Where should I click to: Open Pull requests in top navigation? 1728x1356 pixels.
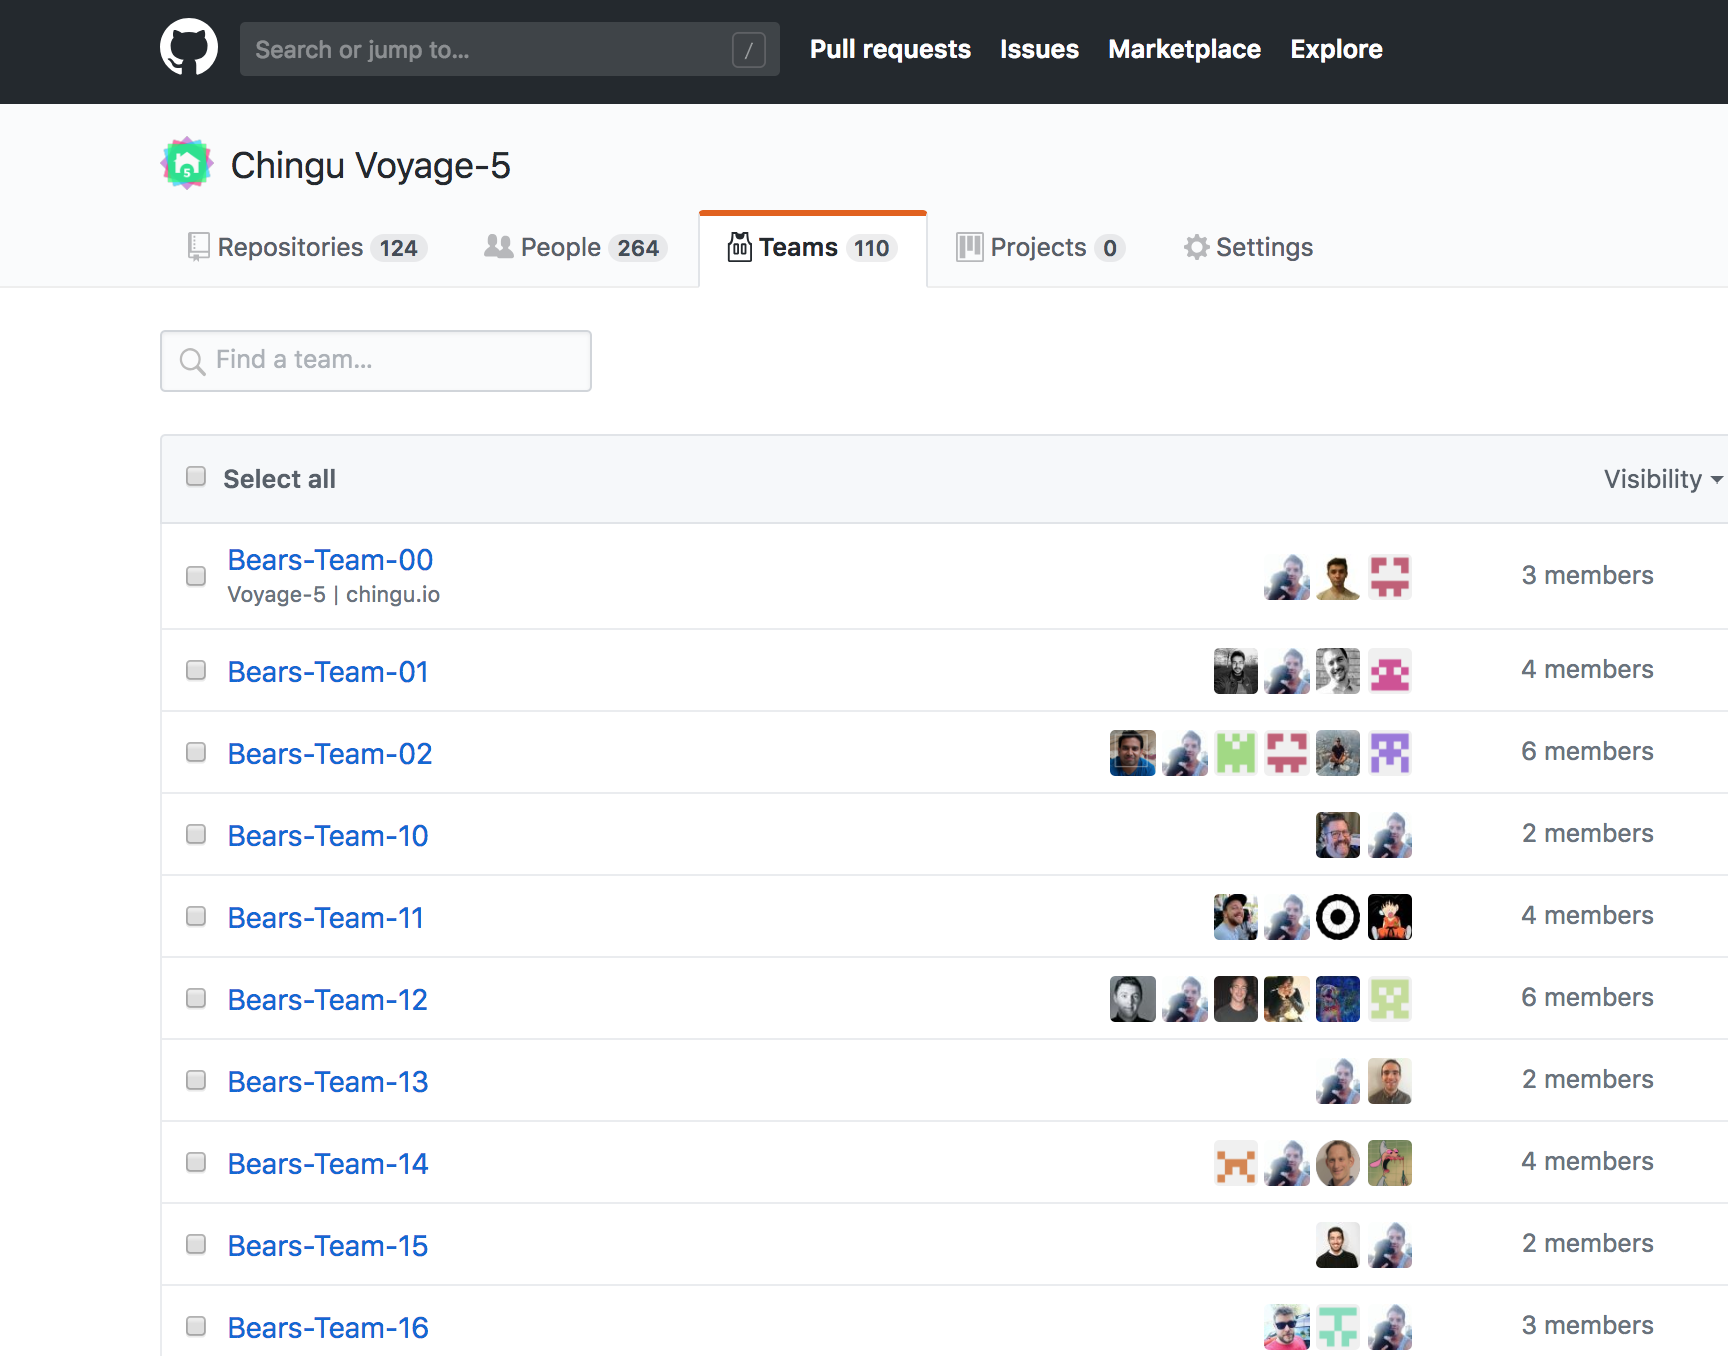890,49
